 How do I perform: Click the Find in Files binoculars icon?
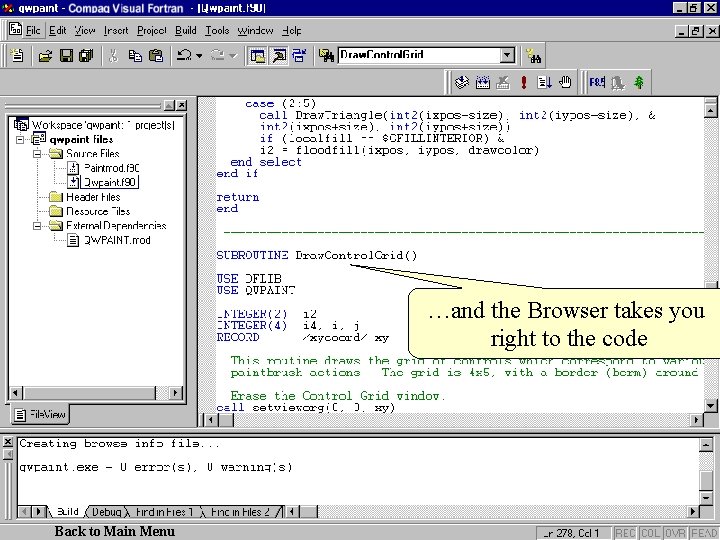(x=326, y=56)
